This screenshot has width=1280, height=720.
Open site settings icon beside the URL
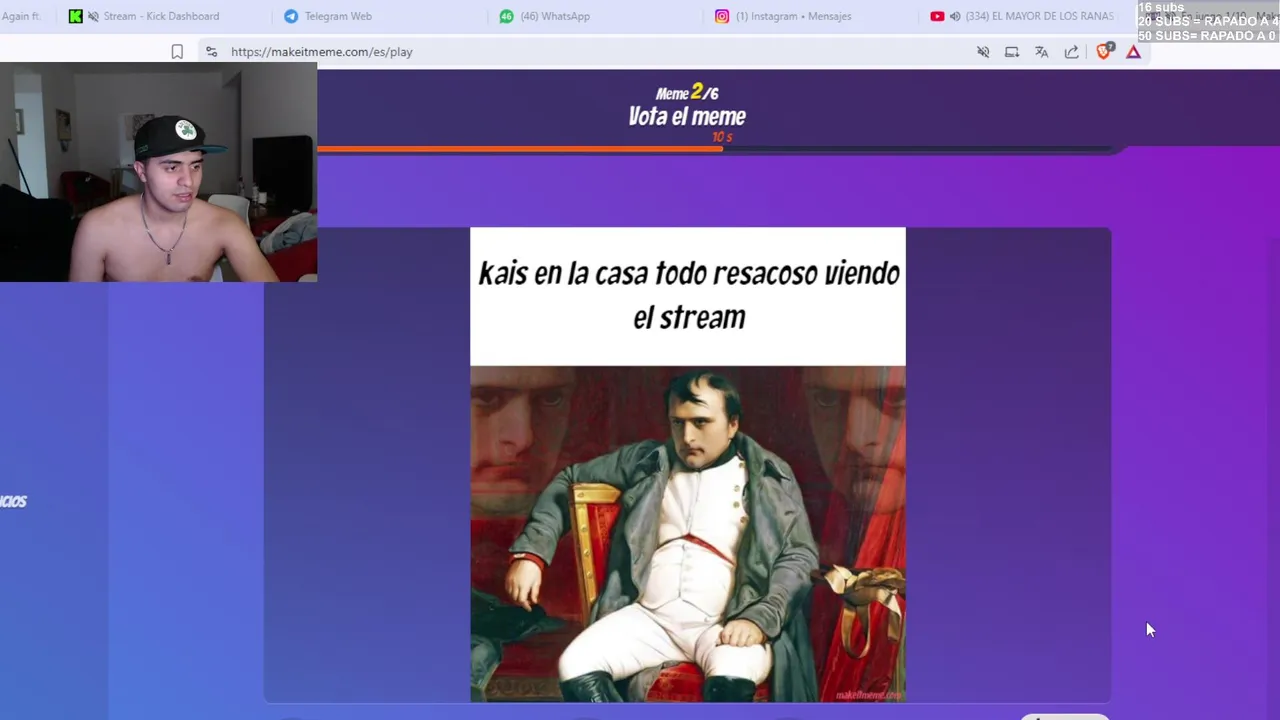(210, 52)
